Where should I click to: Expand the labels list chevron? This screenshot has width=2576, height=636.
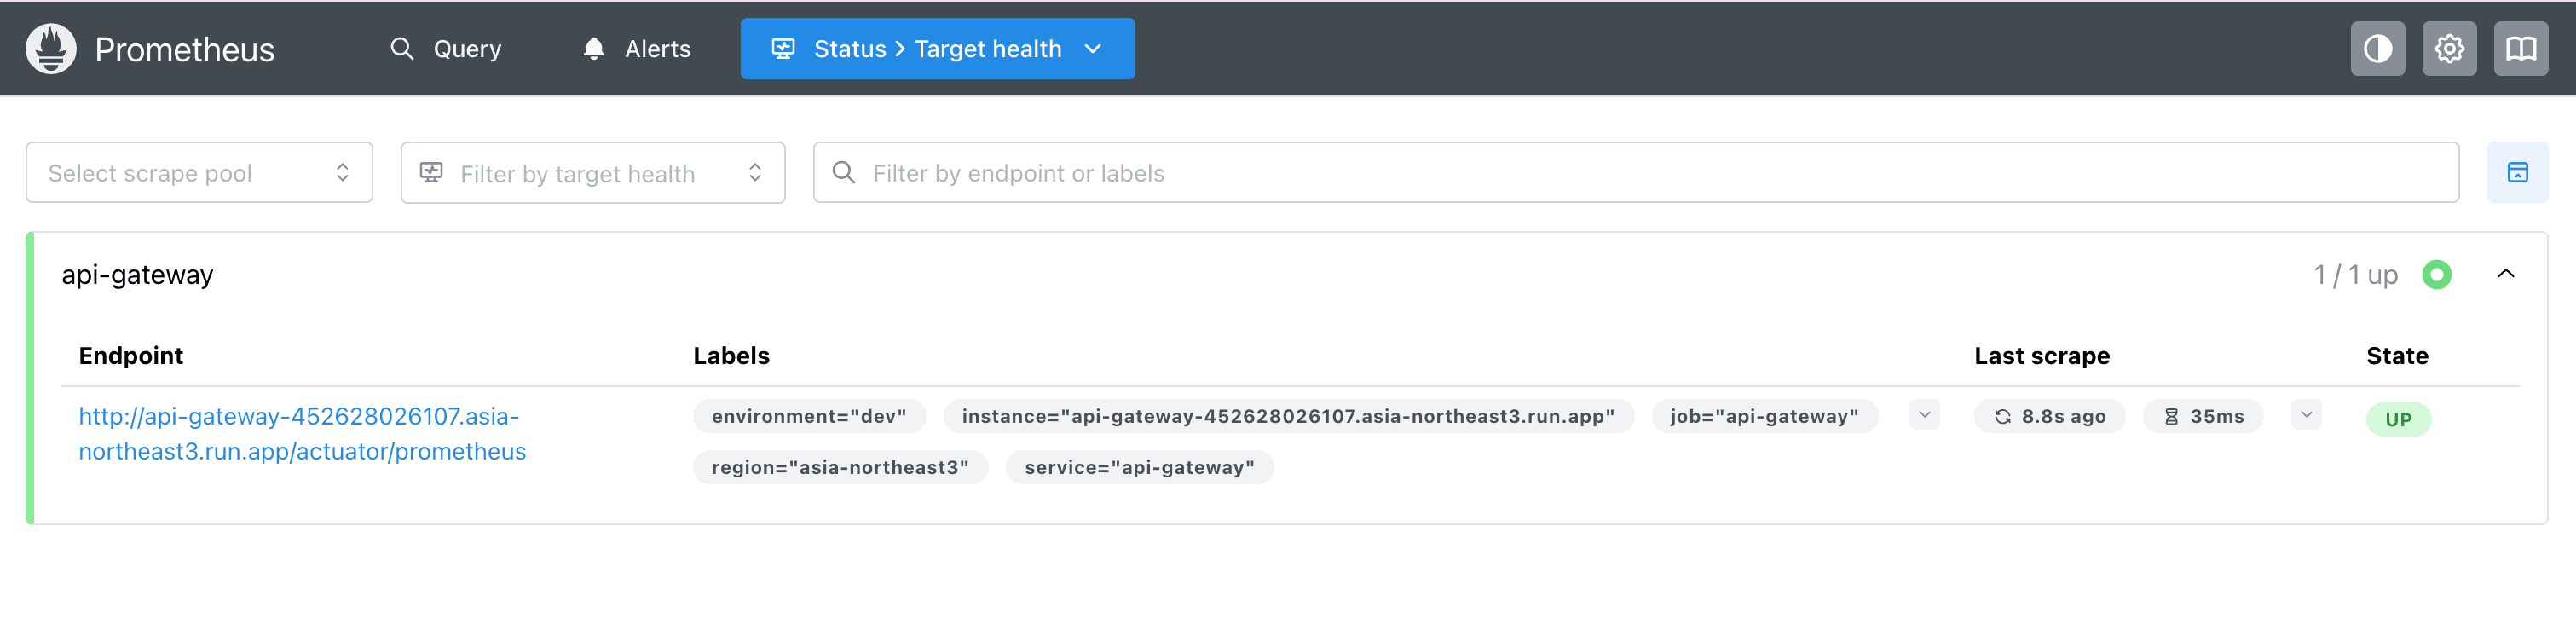[1924, 415]
